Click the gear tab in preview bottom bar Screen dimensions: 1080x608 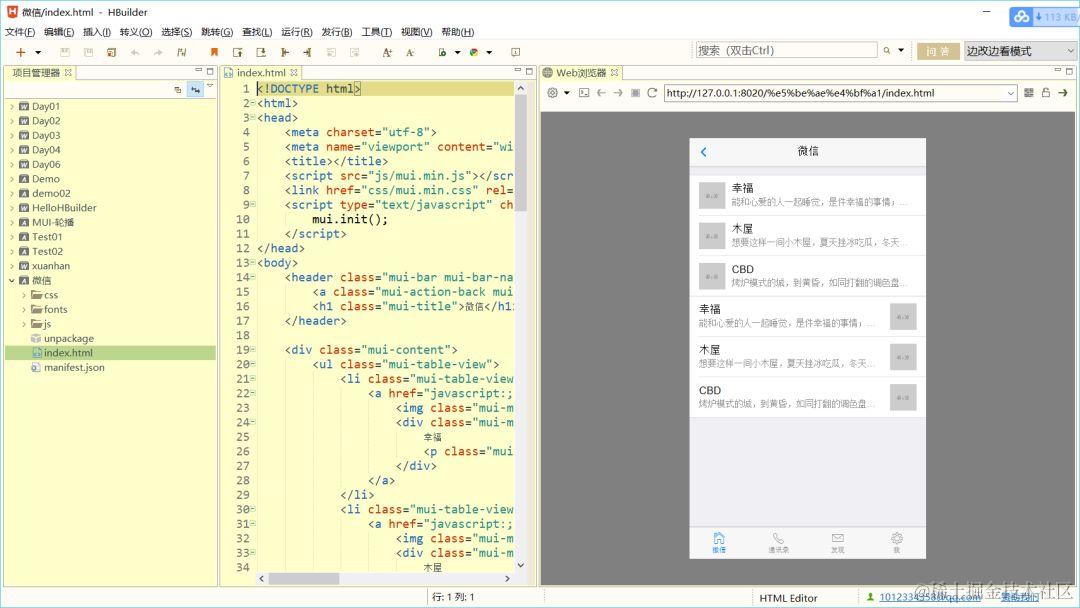(897, 543)
